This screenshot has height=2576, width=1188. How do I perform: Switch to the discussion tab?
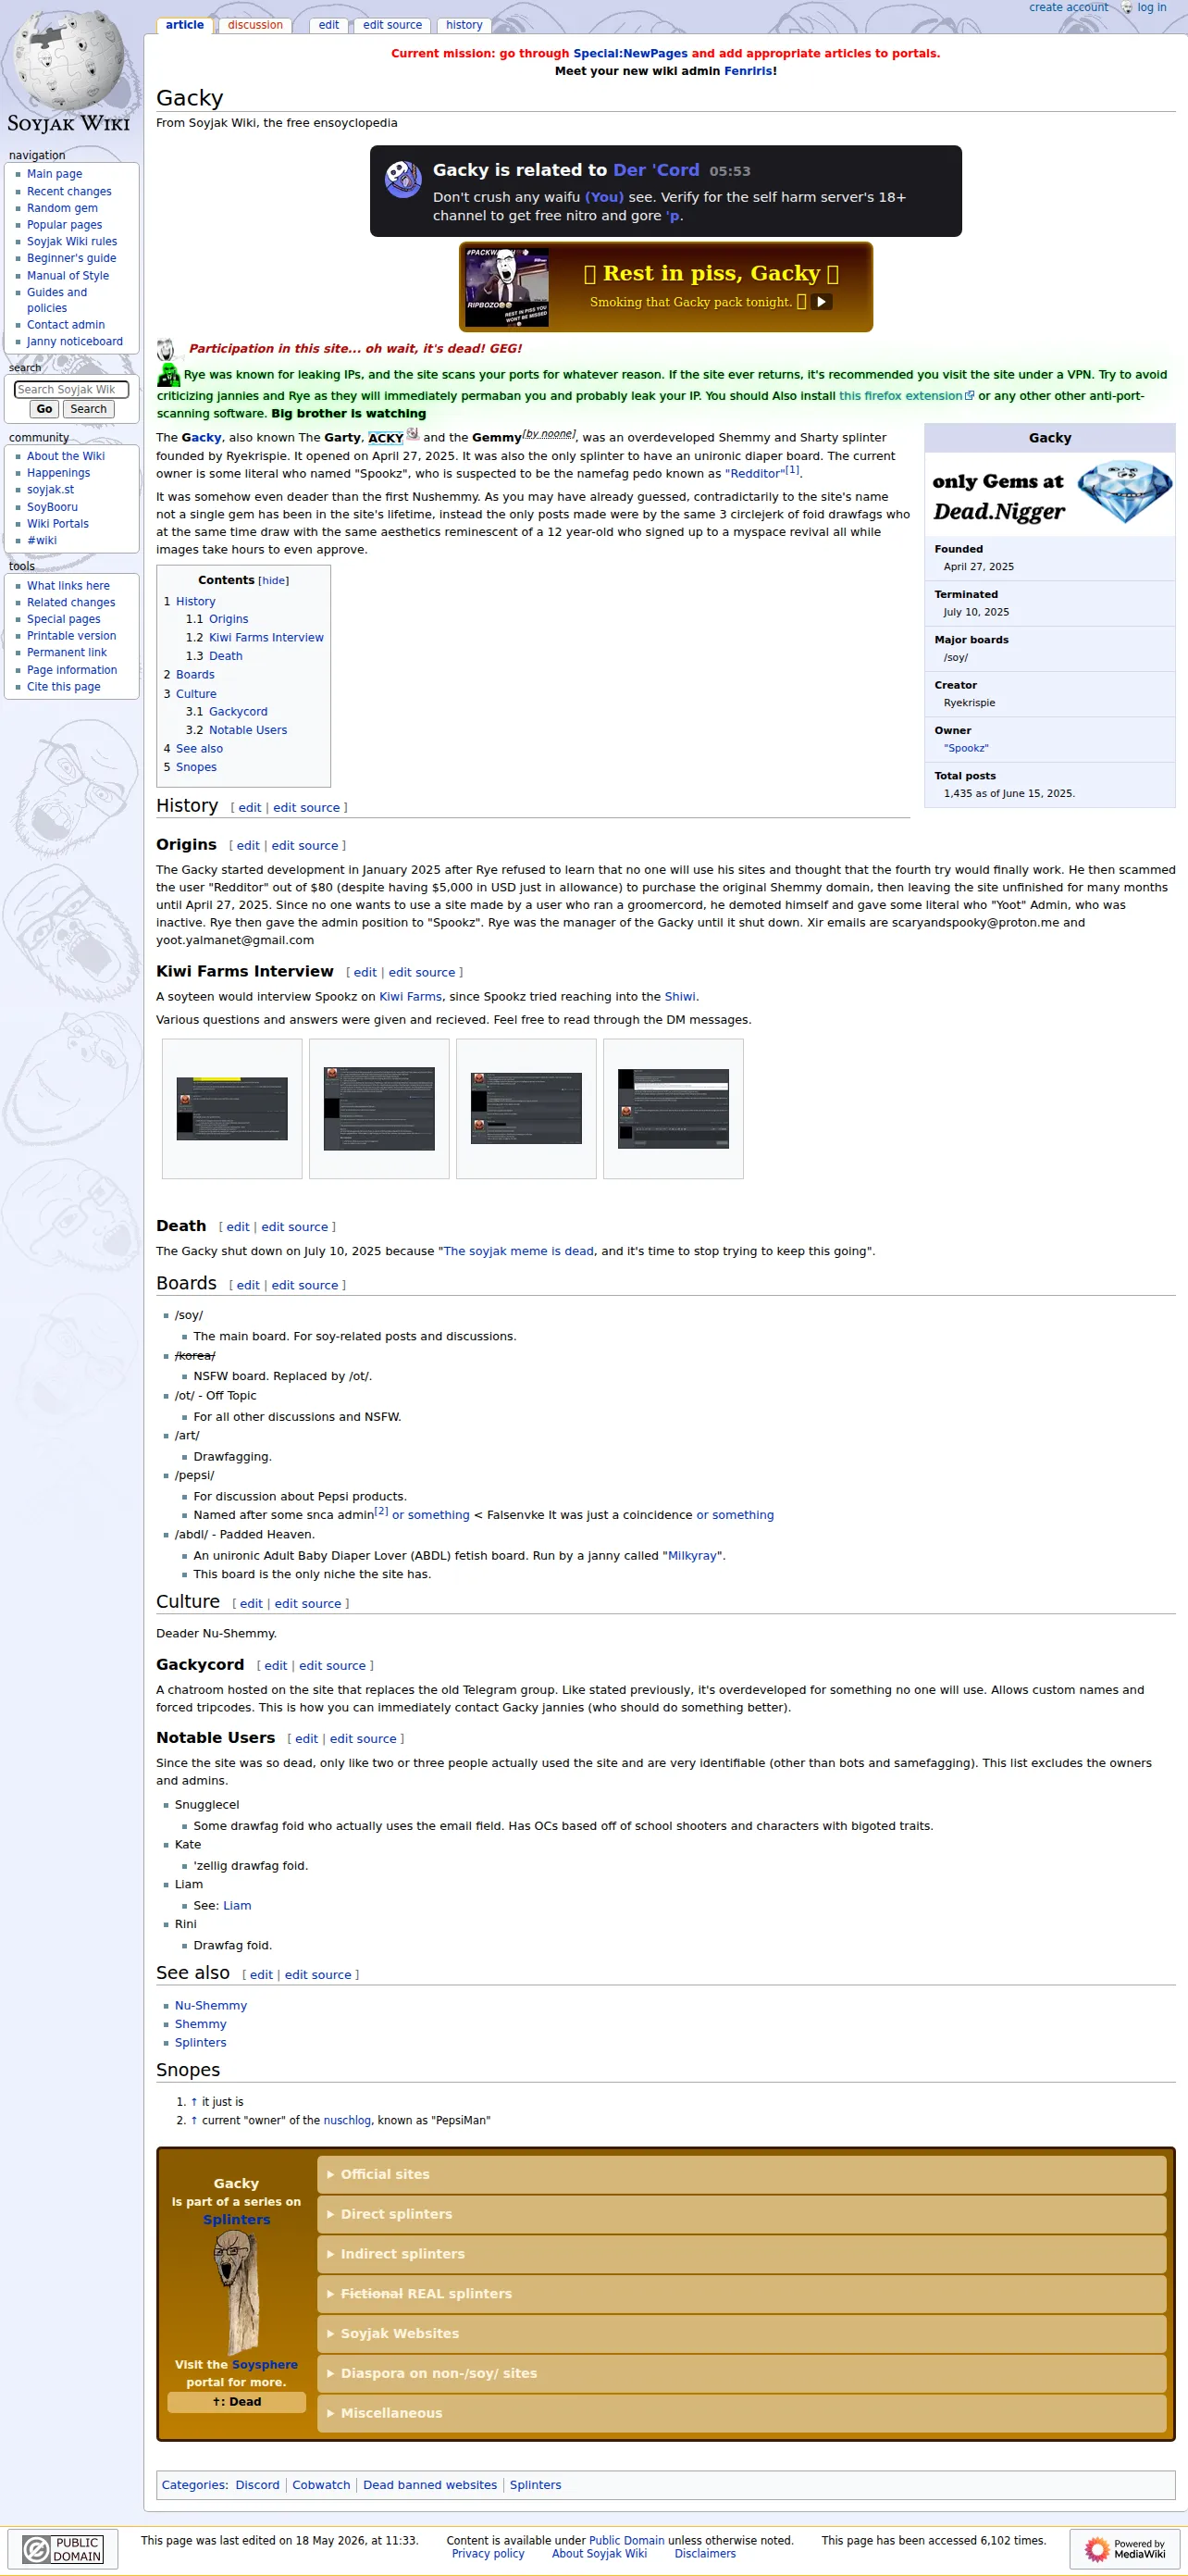pyautogui.click(x=255, y=25)
